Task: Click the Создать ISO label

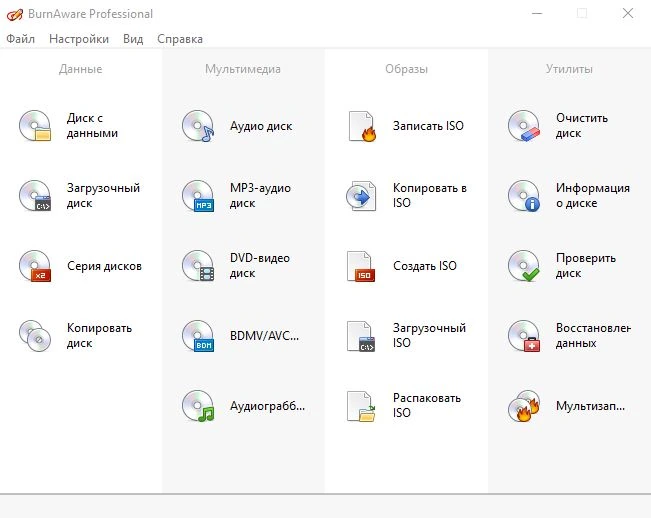Action: 425,266
